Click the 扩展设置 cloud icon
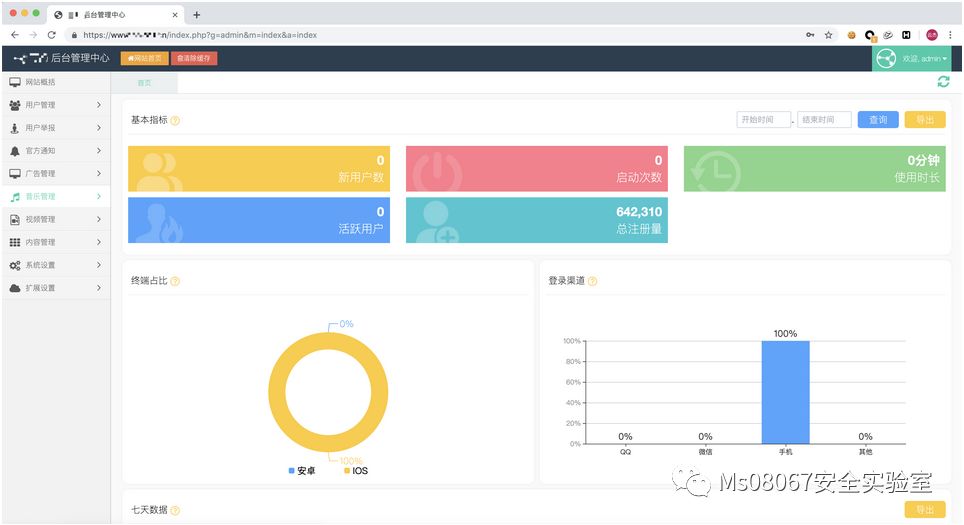 15,288
